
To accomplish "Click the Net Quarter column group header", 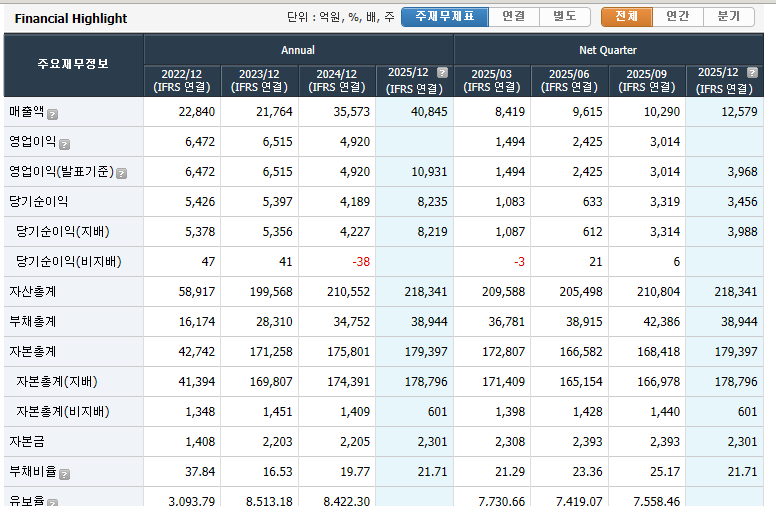I will [608, 50].
